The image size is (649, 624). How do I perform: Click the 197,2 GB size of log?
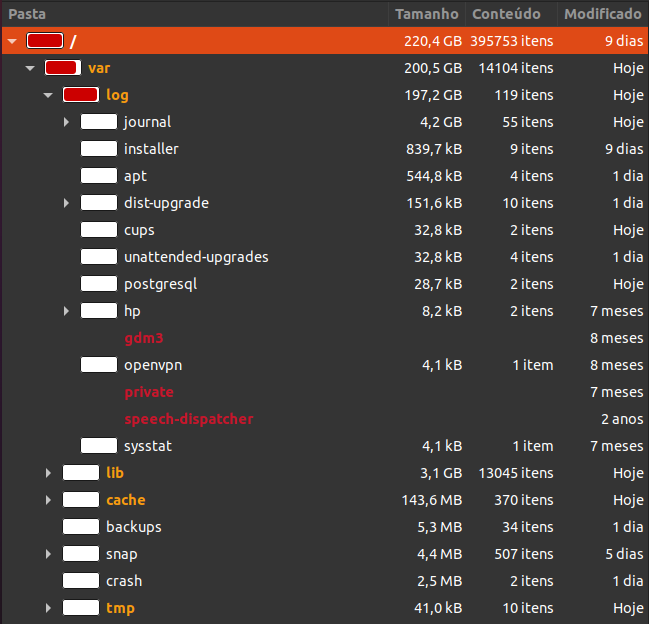[433, 95]
